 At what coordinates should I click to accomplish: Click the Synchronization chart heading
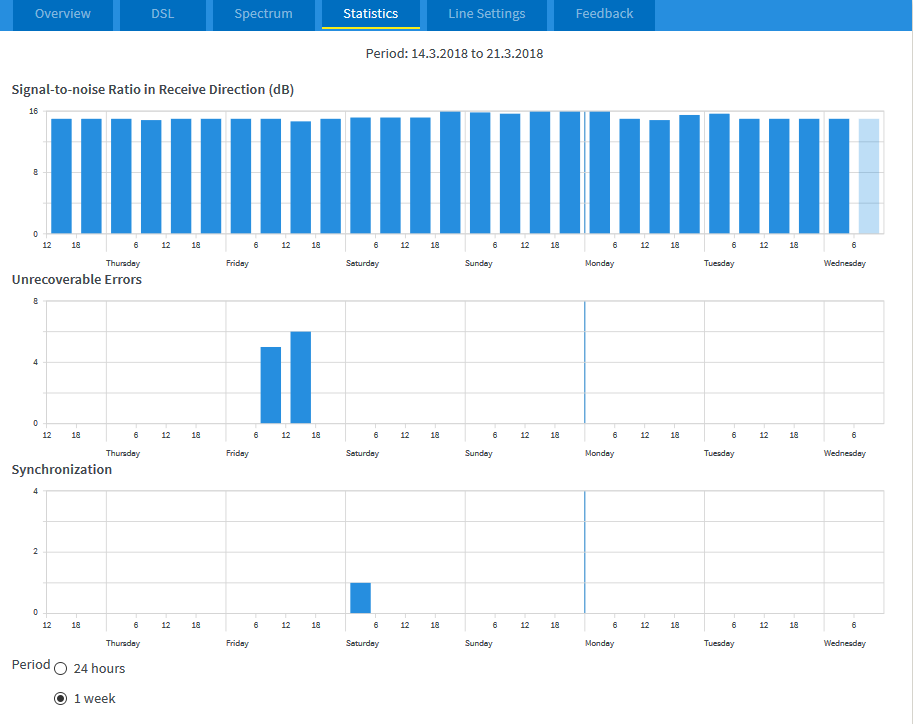coord(62,470)
